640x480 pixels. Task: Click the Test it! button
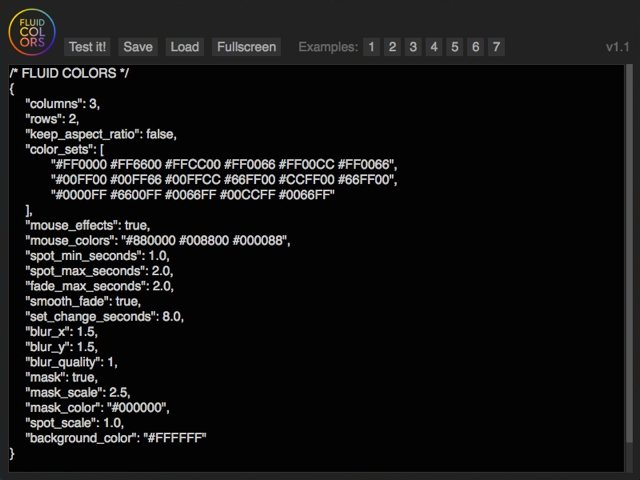(x=87, y=47)
